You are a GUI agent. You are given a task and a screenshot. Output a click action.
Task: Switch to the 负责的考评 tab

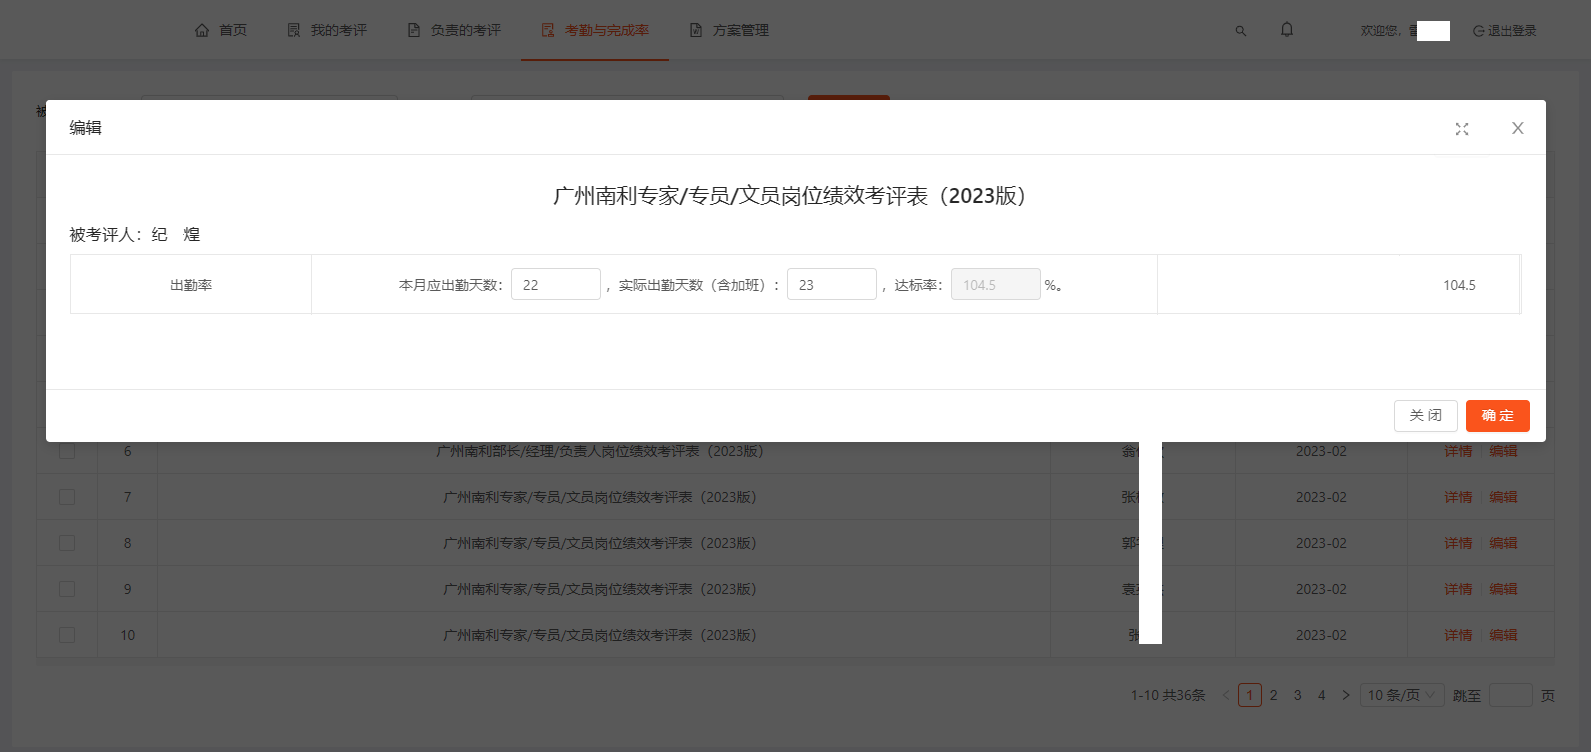click(x=455, y=30)
